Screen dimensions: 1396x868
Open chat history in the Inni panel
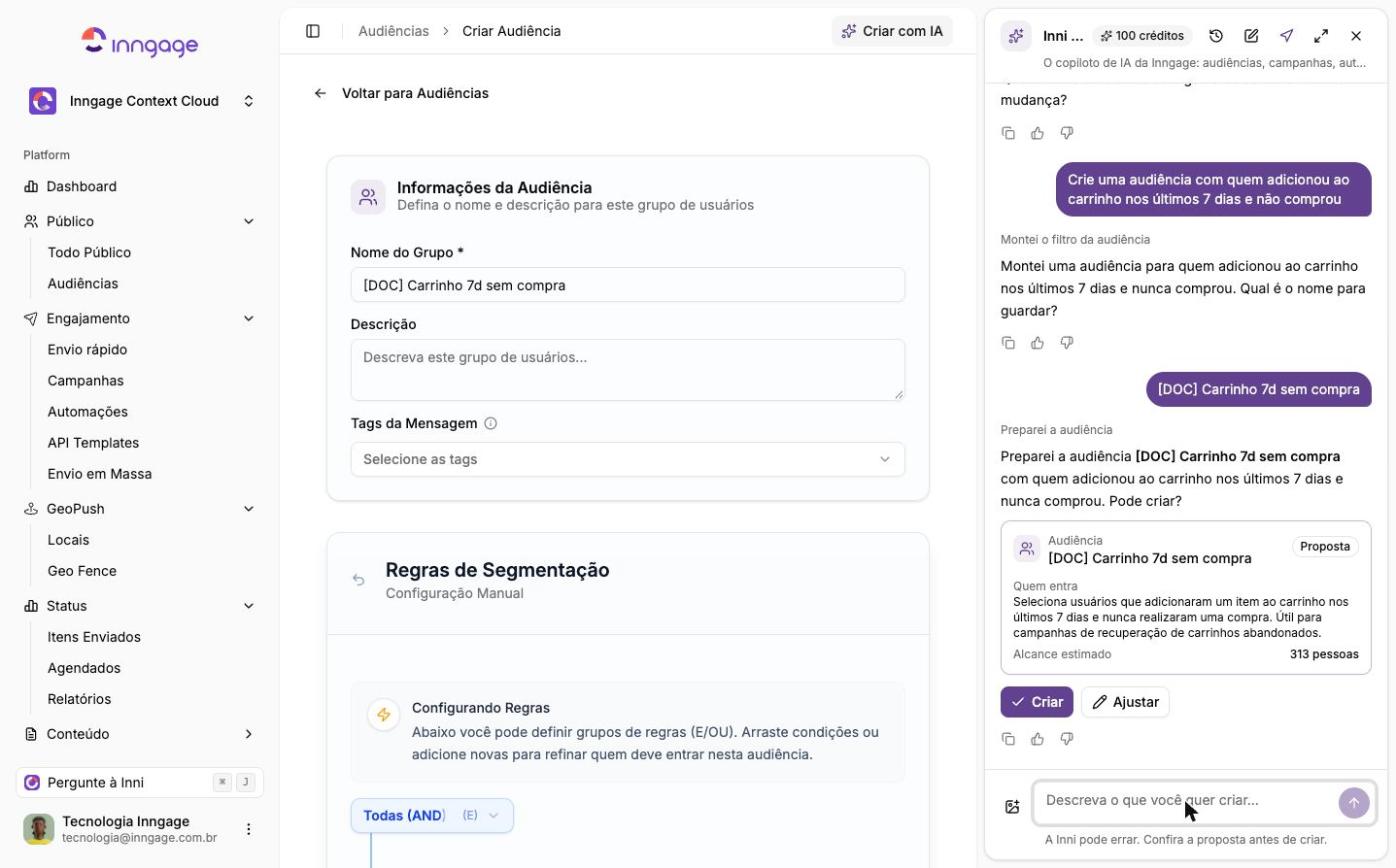click(x=1216, y=36)
